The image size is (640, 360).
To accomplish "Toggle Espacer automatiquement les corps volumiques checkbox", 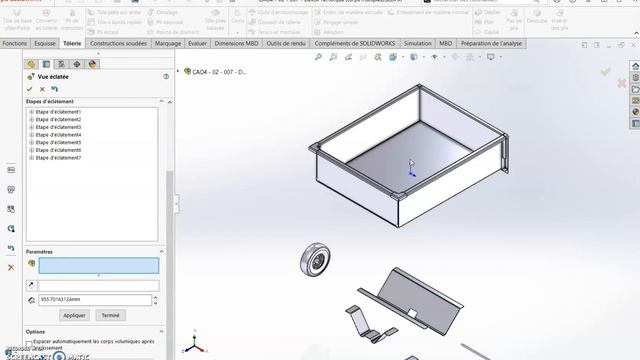I will tap(29, 344).
